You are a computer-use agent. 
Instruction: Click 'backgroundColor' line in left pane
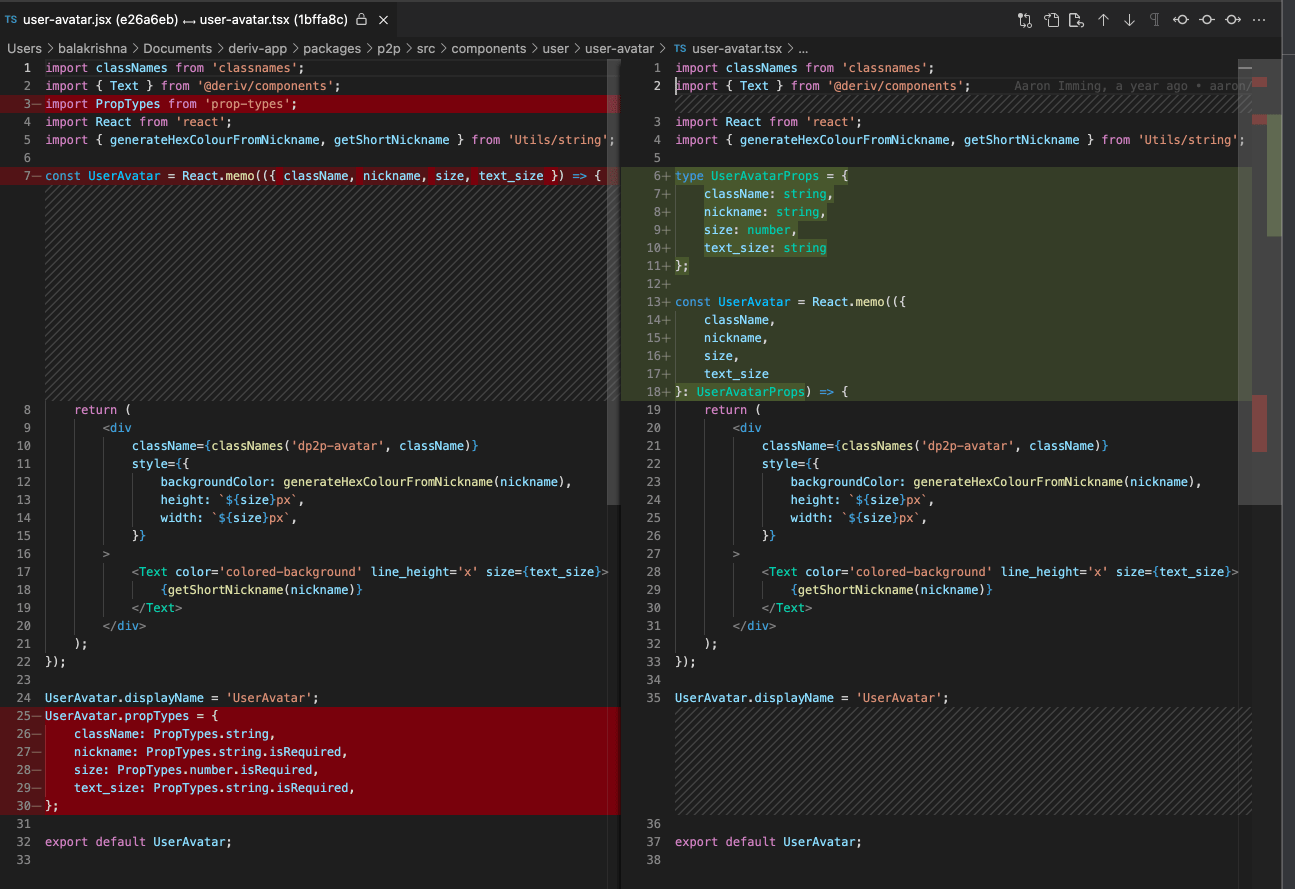[x=366, y=482]
